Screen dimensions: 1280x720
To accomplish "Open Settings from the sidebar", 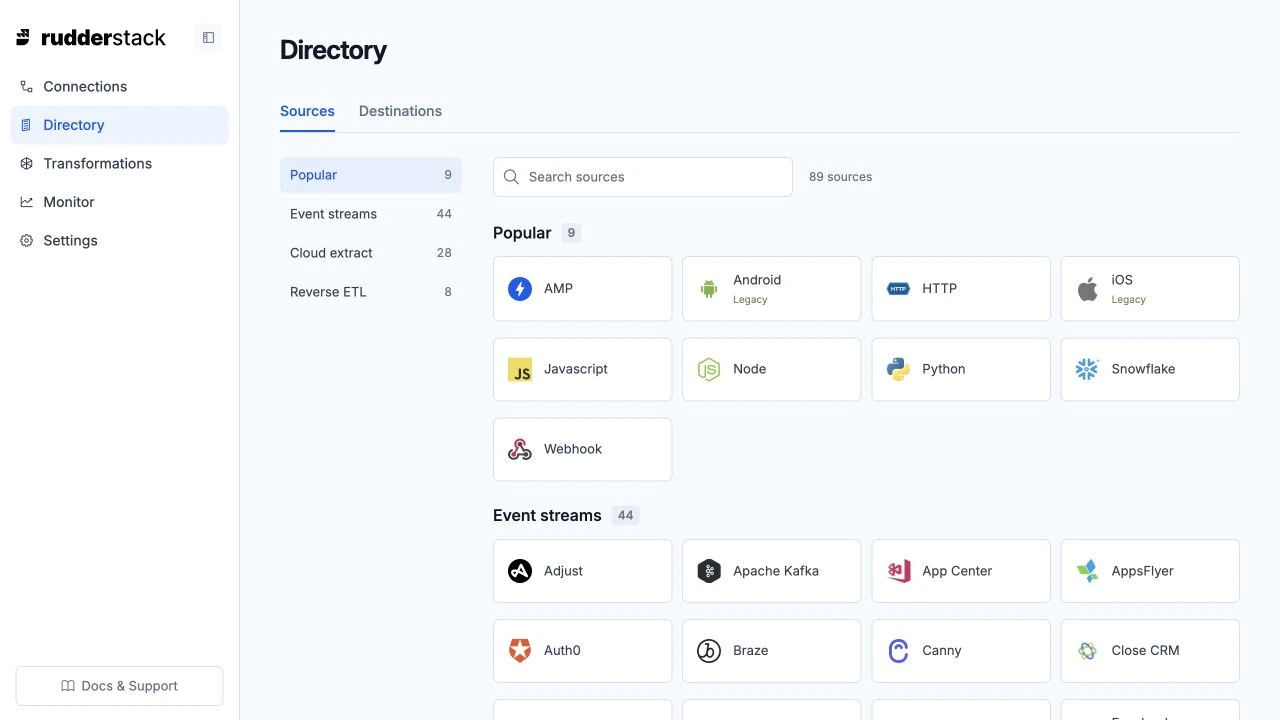I will 120,241.
